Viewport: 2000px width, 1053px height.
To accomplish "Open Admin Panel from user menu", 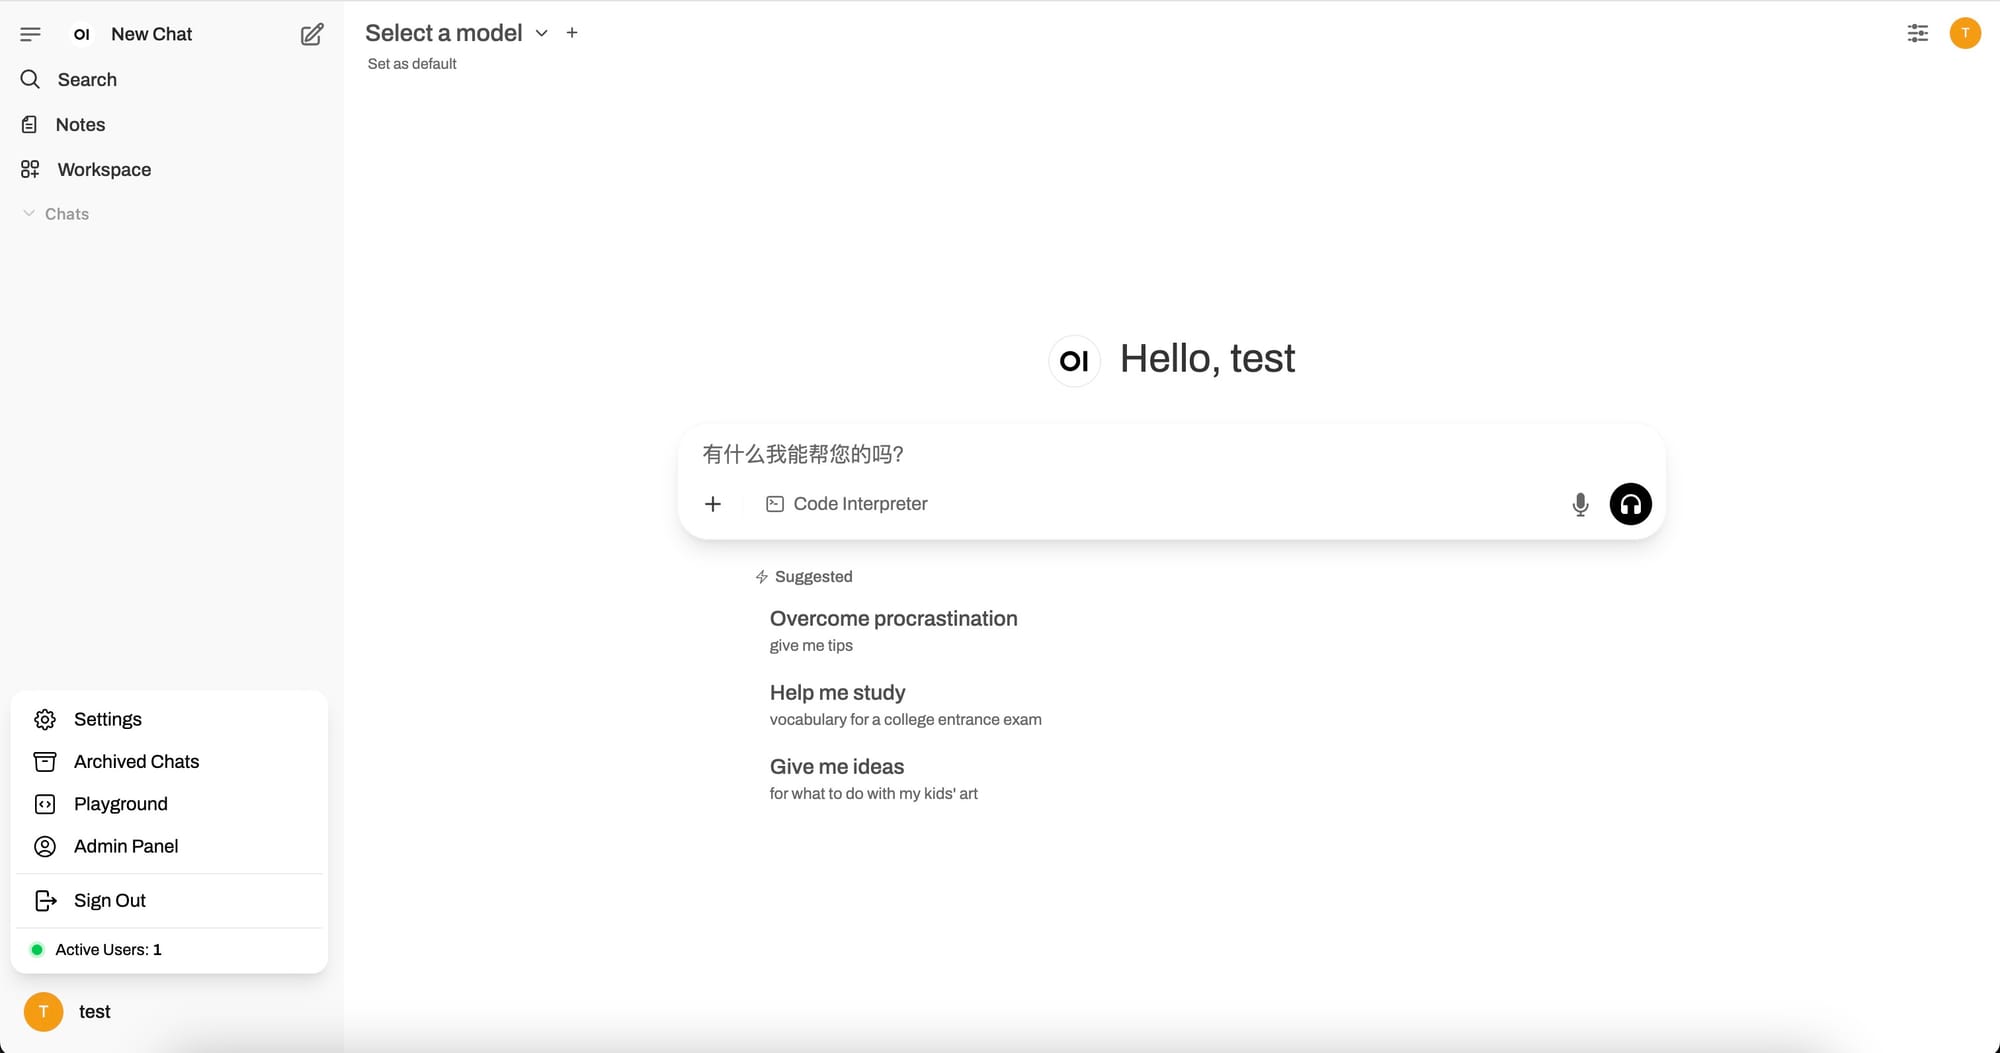I will click(x=169, y=846).
